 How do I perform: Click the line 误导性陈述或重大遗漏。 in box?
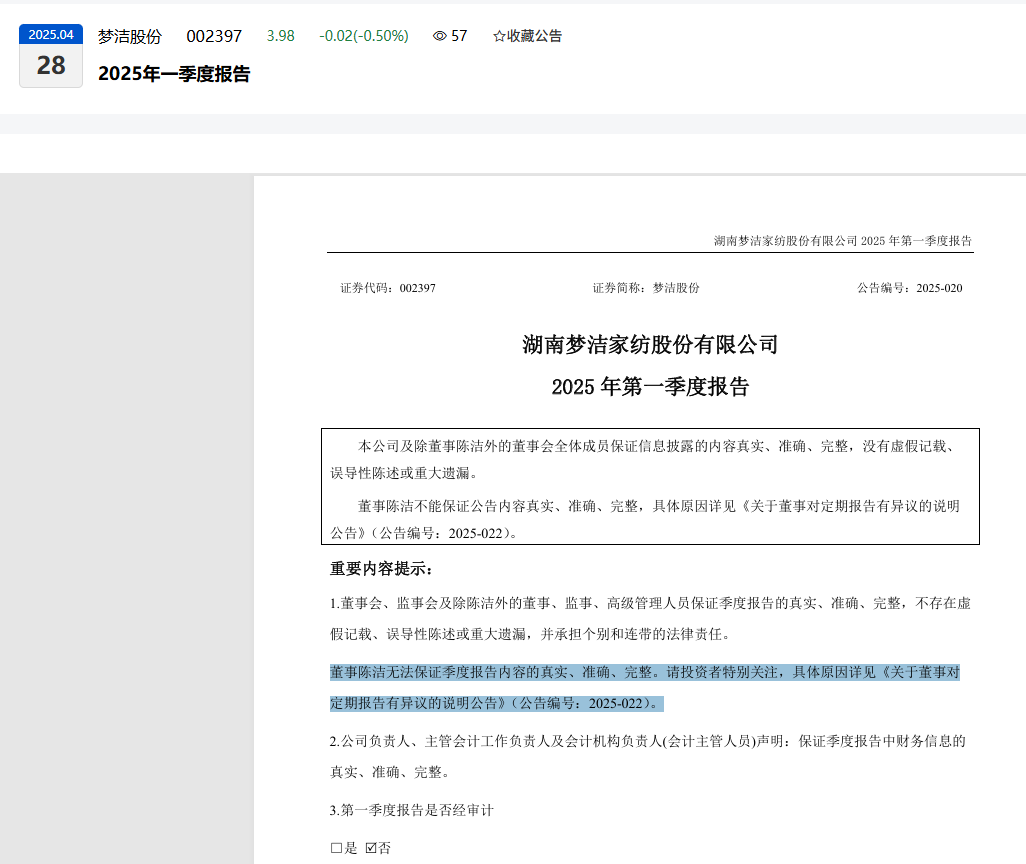(405, 473)
